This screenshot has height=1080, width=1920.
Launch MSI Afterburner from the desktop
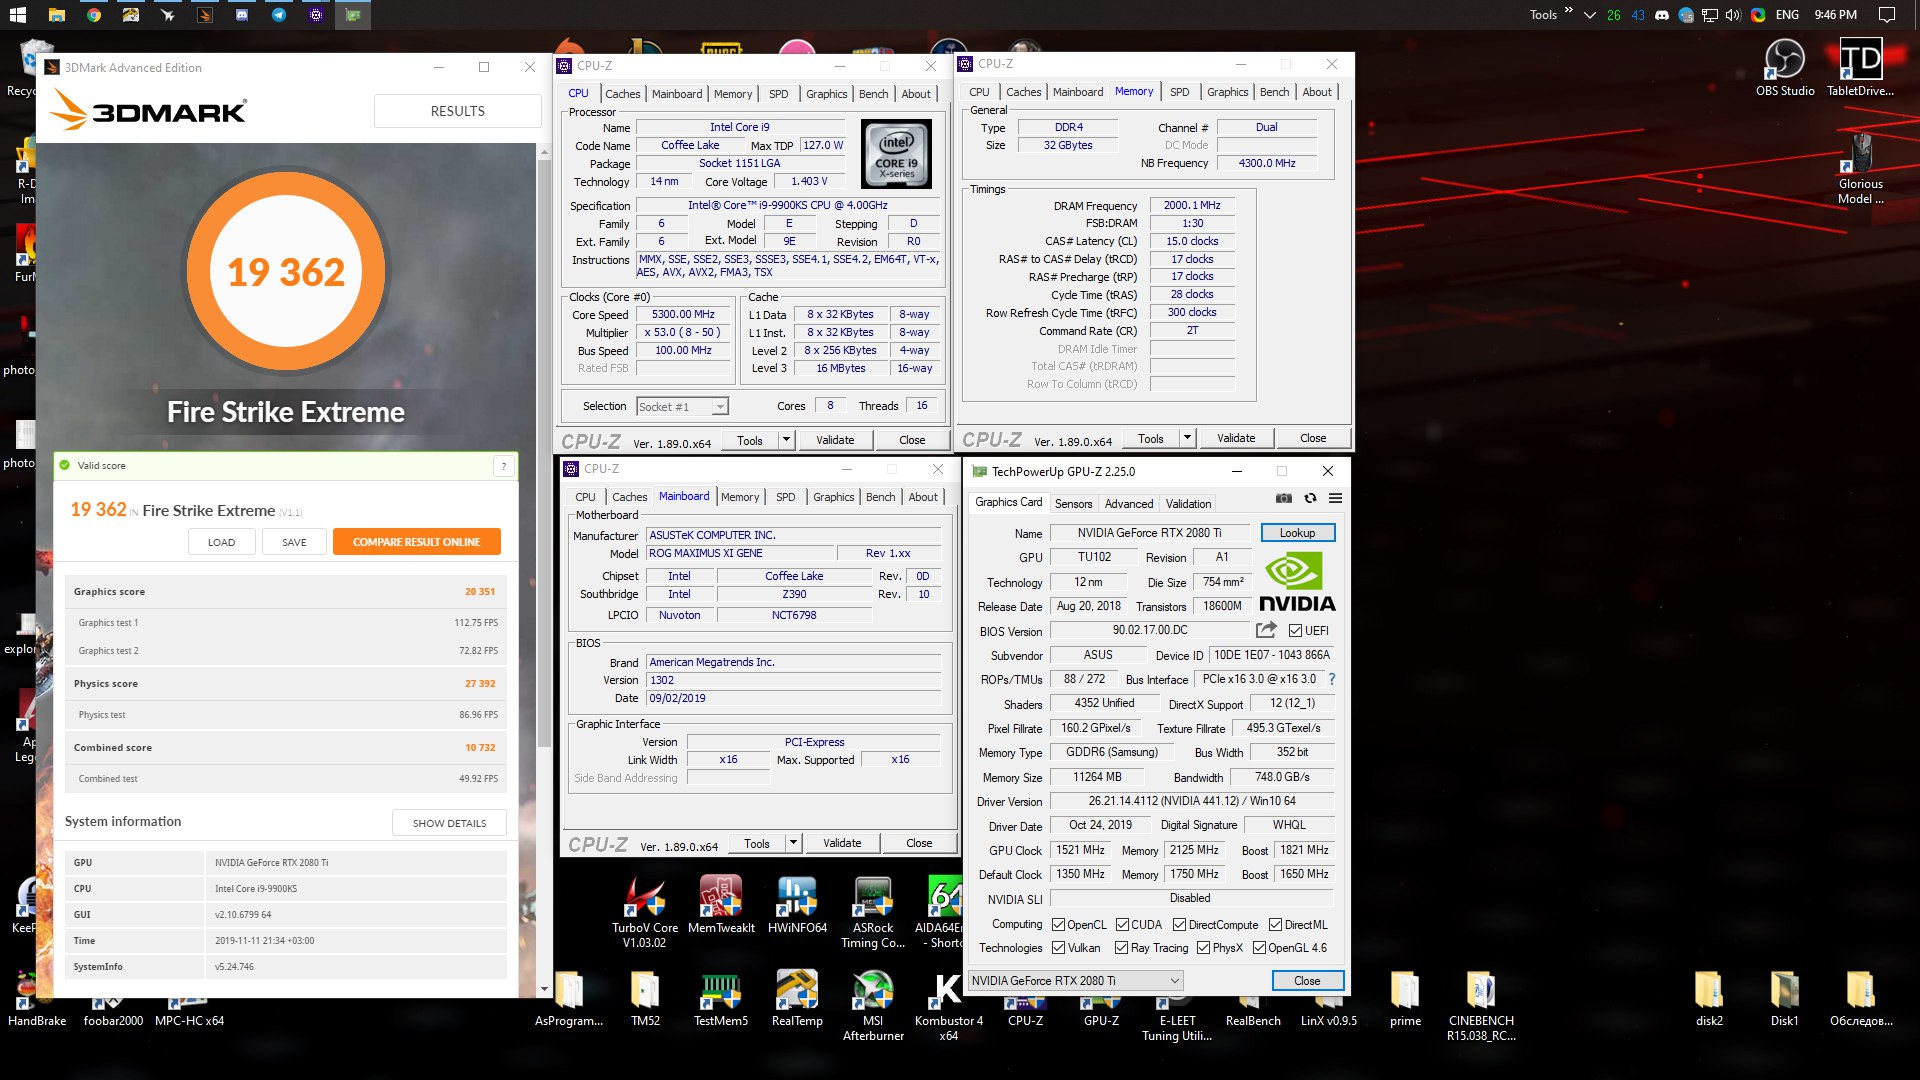pos(873,1006)
